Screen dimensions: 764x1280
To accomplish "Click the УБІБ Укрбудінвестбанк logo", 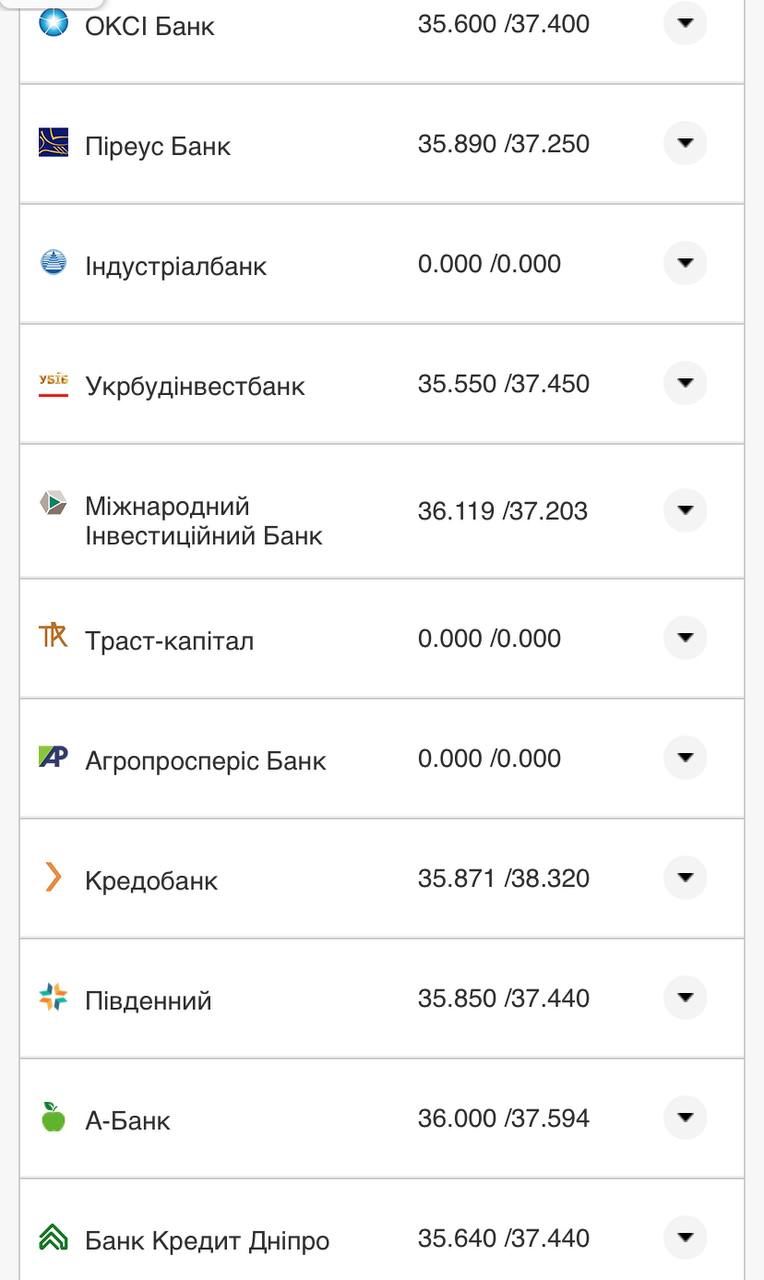I will (x=52, y=383).
